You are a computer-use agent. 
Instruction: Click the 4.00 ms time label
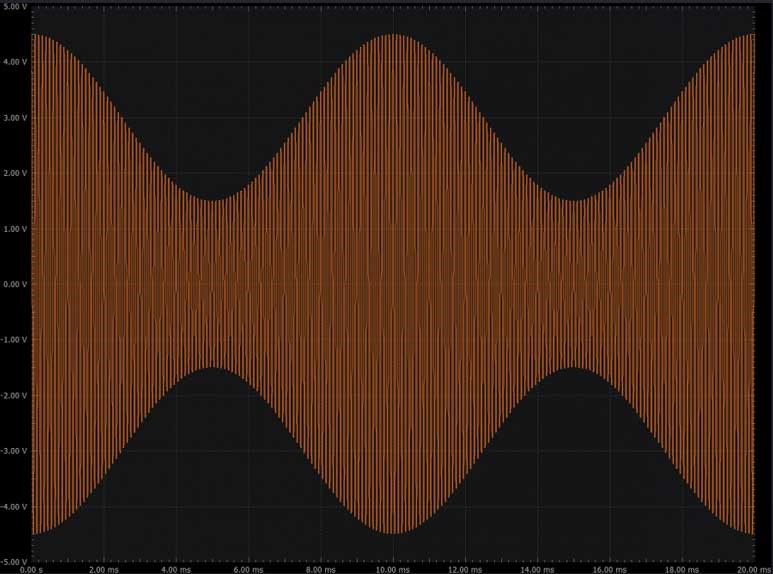point(176,568)
